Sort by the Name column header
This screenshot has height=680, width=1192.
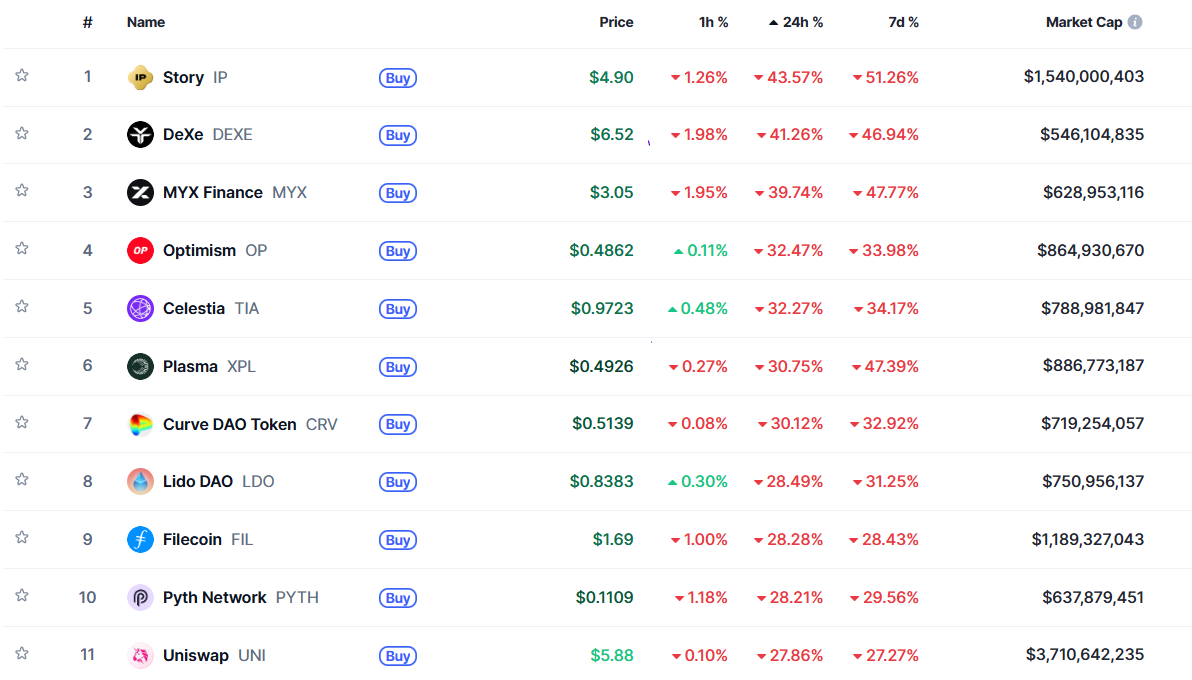(146, 22)
